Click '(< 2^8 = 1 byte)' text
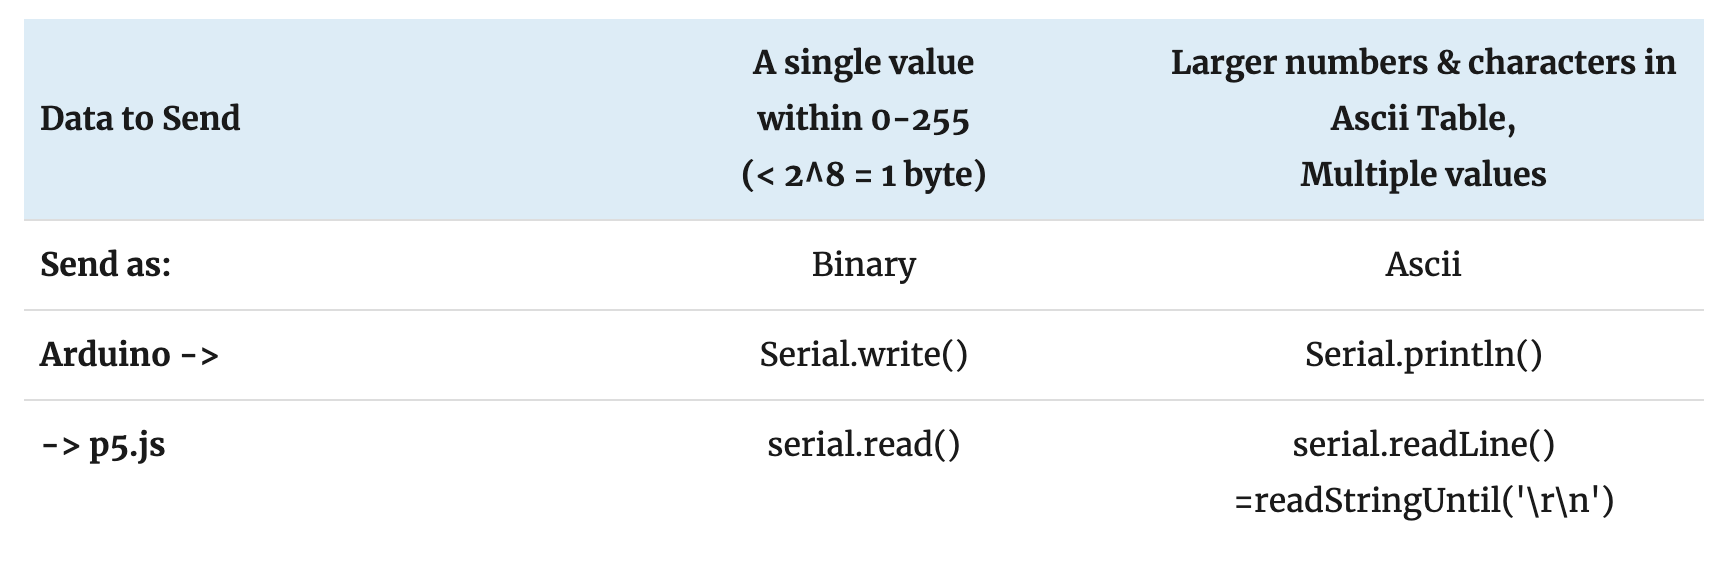The height and width of the screenshot is (582, 1732). pyautogui.click(x=863, y=174)
